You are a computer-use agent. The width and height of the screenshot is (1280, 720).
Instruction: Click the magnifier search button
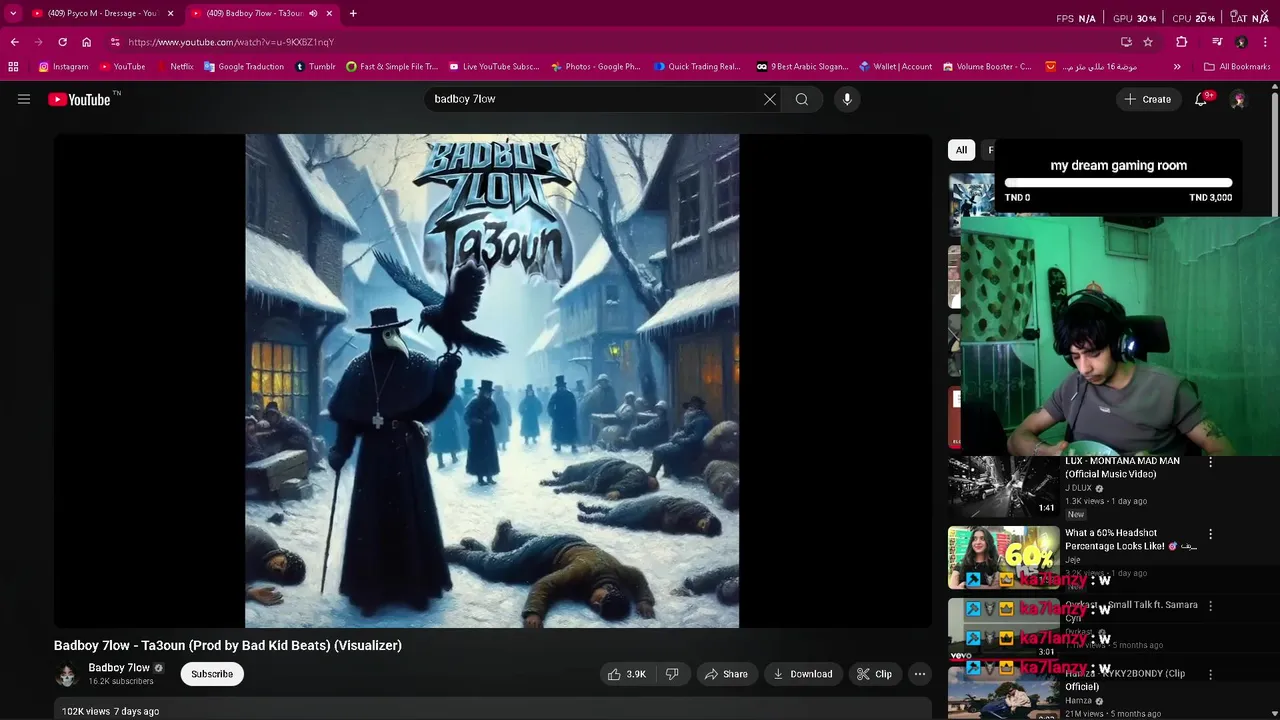pyautogui.click(x=802, y=99)
